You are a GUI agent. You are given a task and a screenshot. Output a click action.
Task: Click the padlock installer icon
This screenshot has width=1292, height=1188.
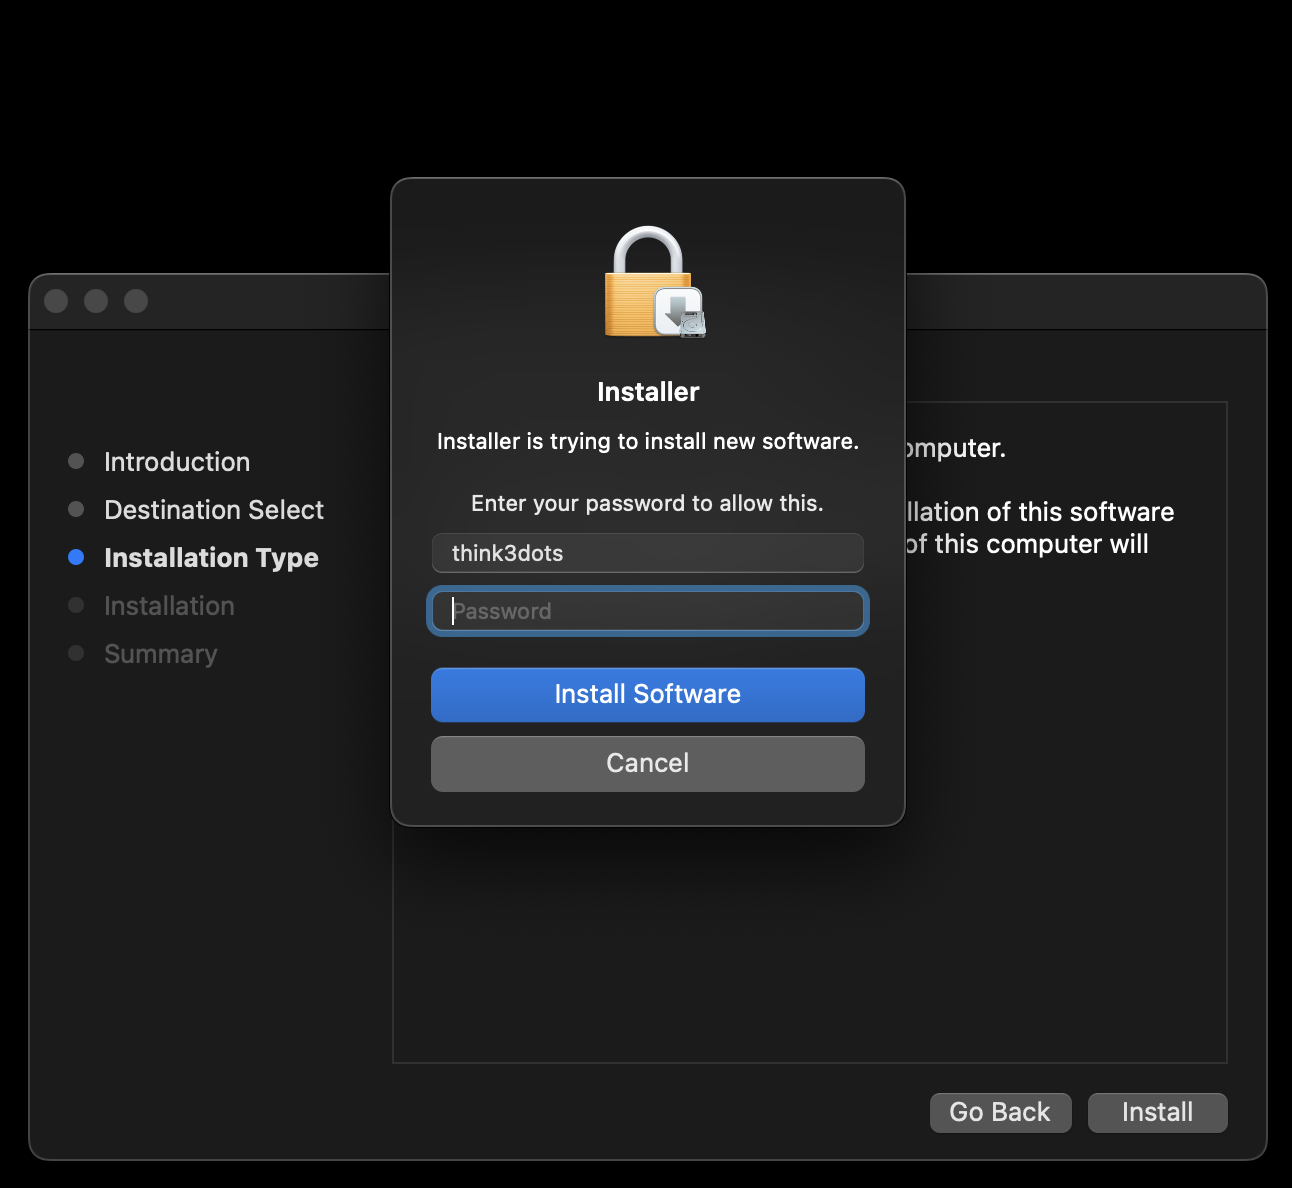[654, 283]
